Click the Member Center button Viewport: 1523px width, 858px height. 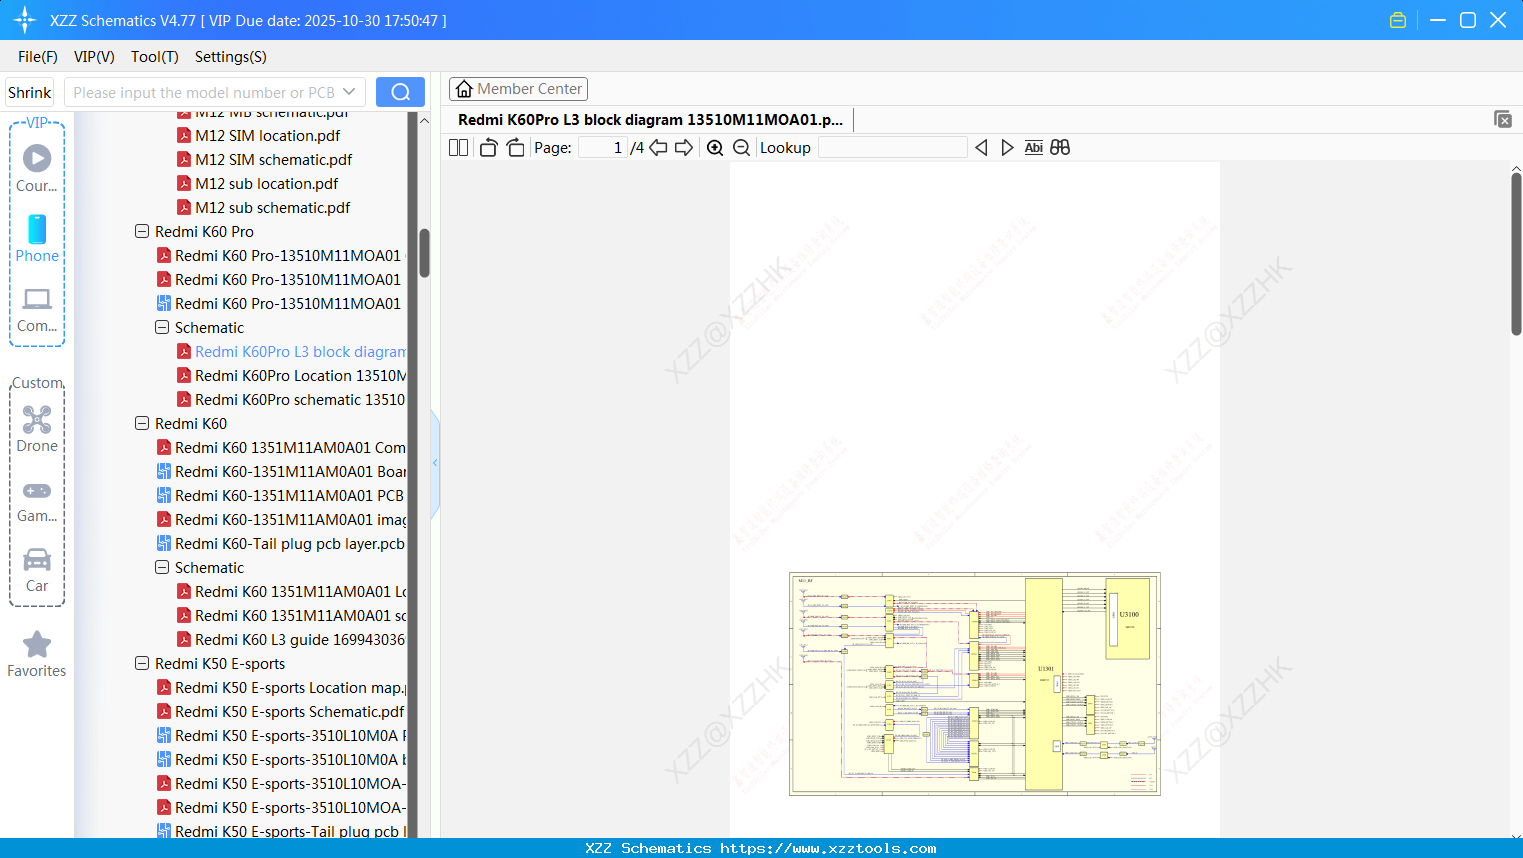pyautogui.click(x=518, y=88)
